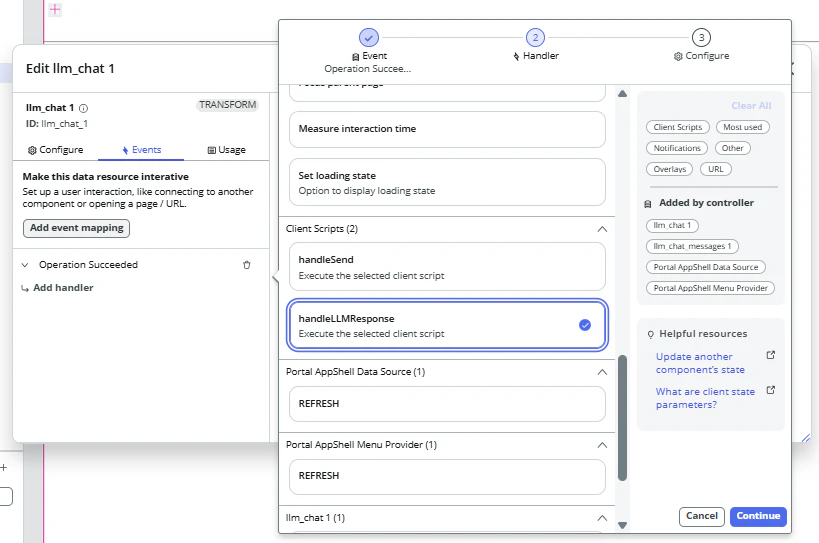Select the Measure interaction time handler
Viewport: 819px width, 543px height.
447,129
